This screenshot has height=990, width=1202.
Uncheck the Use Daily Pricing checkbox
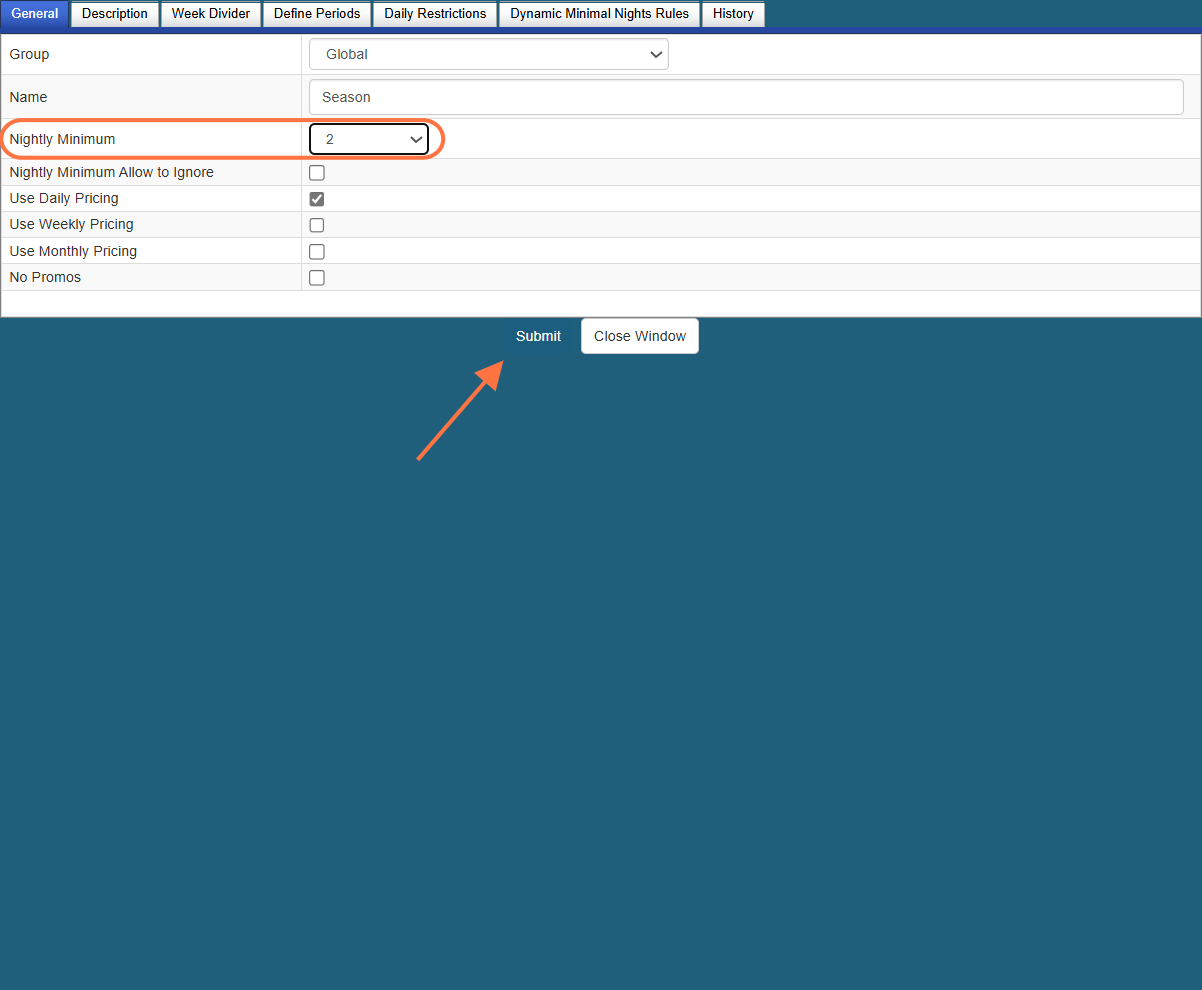click(317, 199)
